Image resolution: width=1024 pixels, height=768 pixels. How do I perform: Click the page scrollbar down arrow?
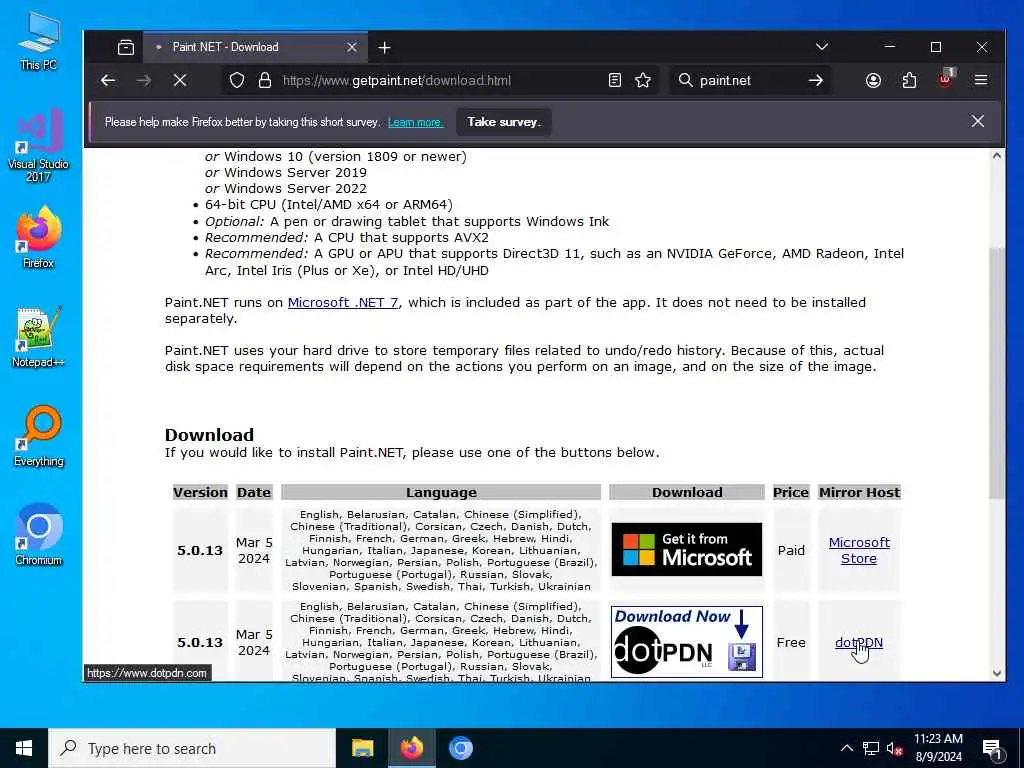coord(997,673)
